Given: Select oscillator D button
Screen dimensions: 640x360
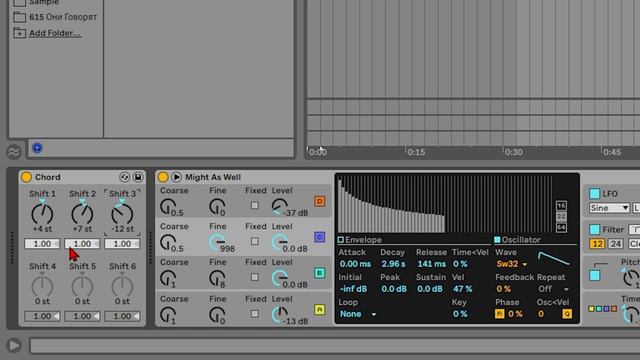Looking at the screenshot, I should click(320, 201).
